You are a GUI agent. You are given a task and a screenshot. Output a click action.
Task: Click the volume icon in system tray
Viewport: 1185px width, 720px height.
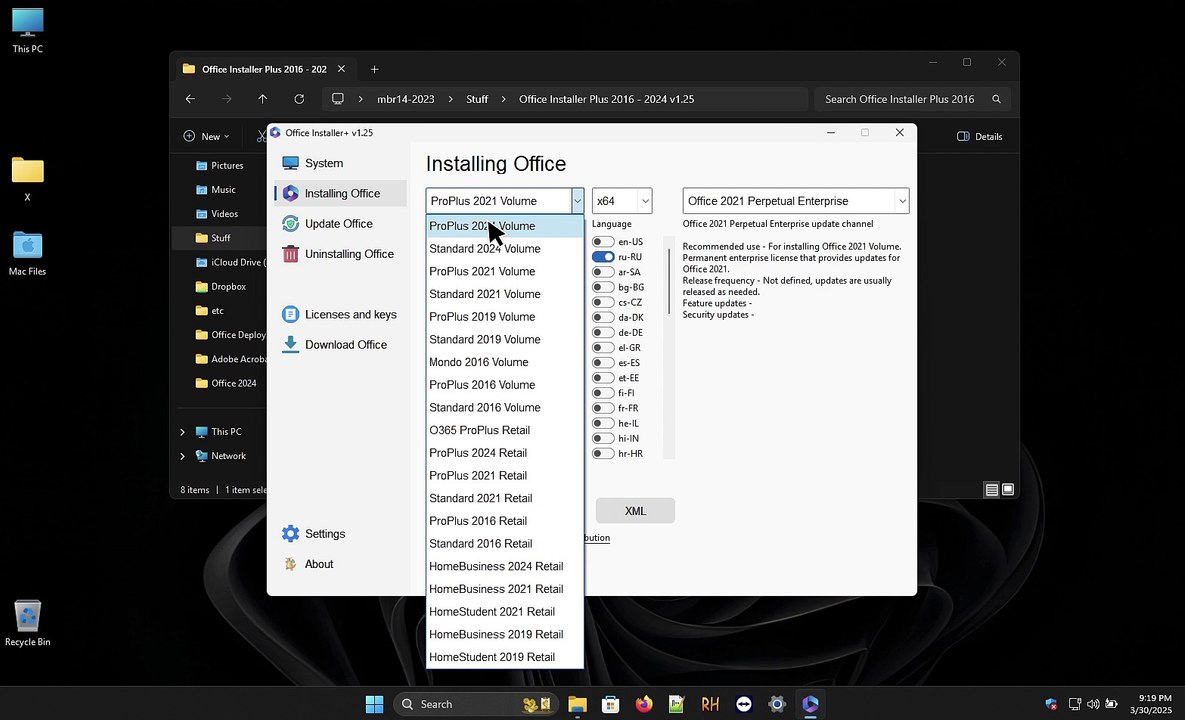(x=1093, y=704)
